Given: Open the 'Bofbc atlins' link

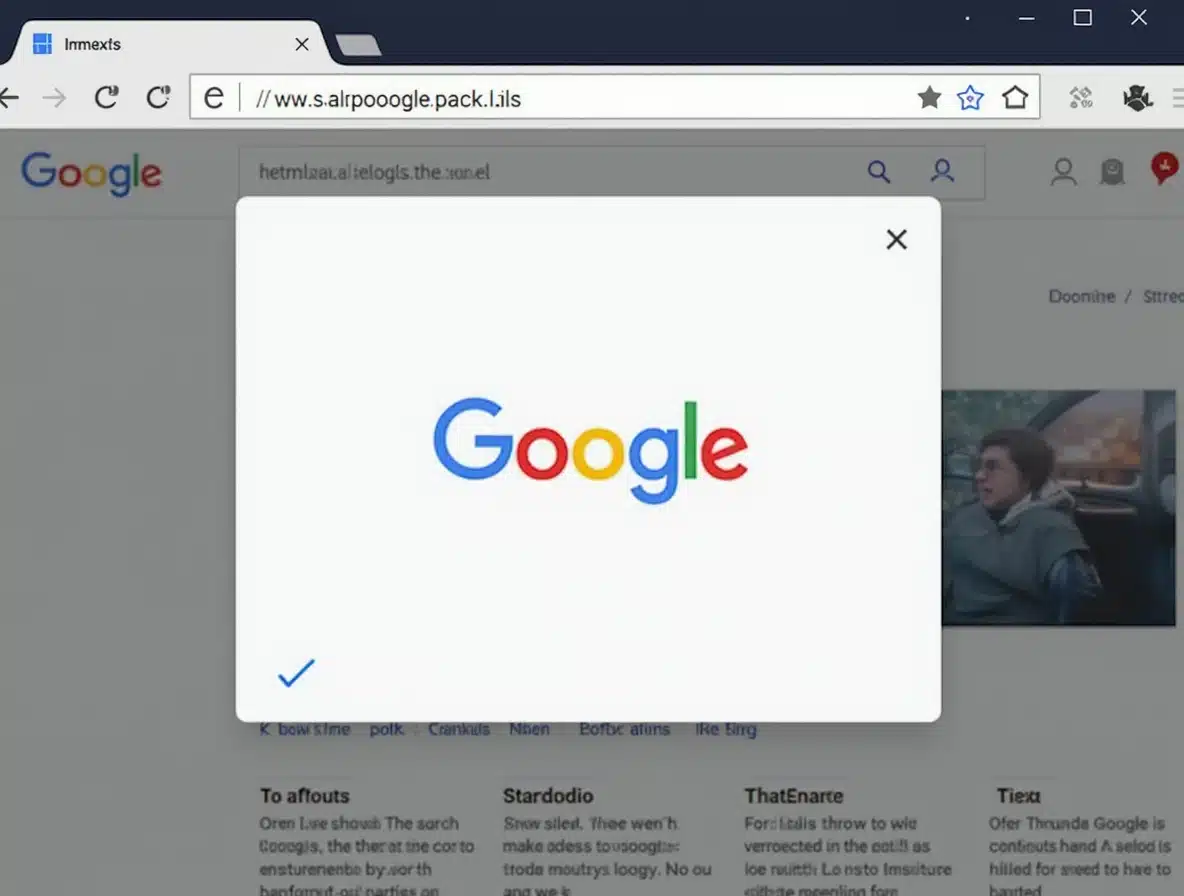Looking at the screenshot, I should [624, 729].
